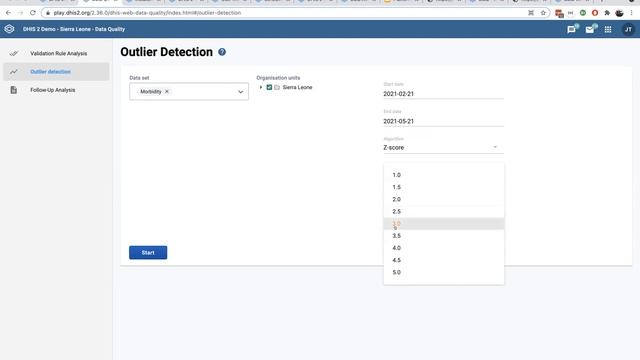The height and width of the screenshot is (360, 640).
Task: Select threshold 5.0 from the list
Action: 444,272
